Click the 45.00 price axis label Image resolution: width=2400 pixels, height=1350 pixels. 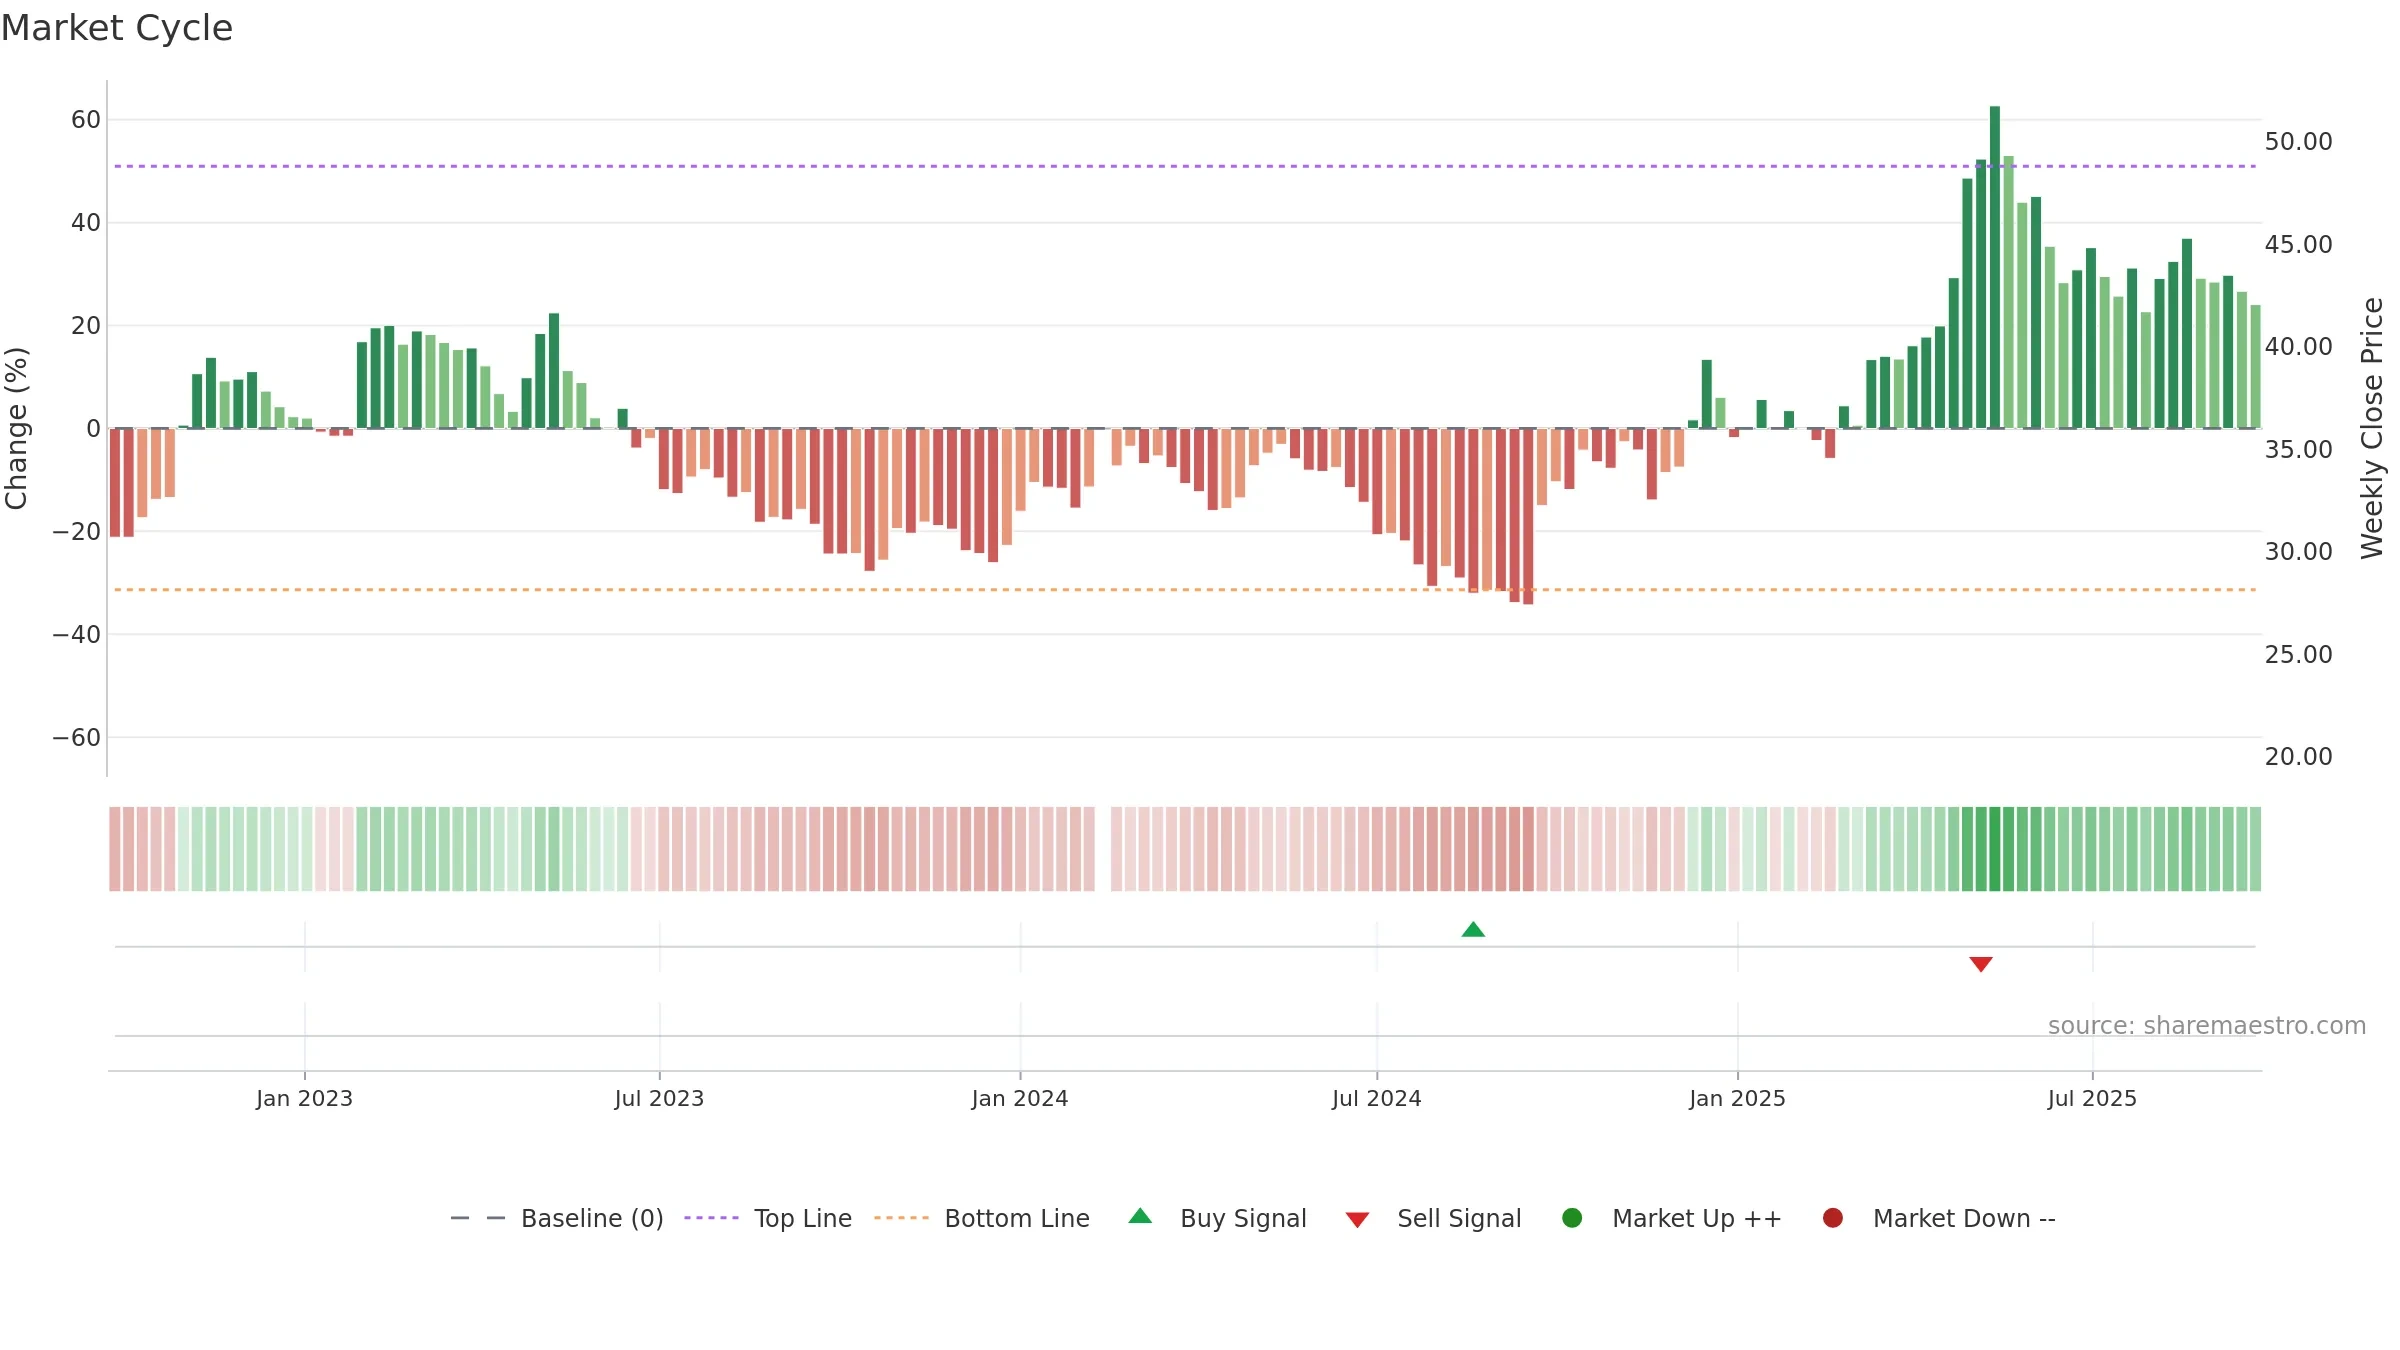2298,244
